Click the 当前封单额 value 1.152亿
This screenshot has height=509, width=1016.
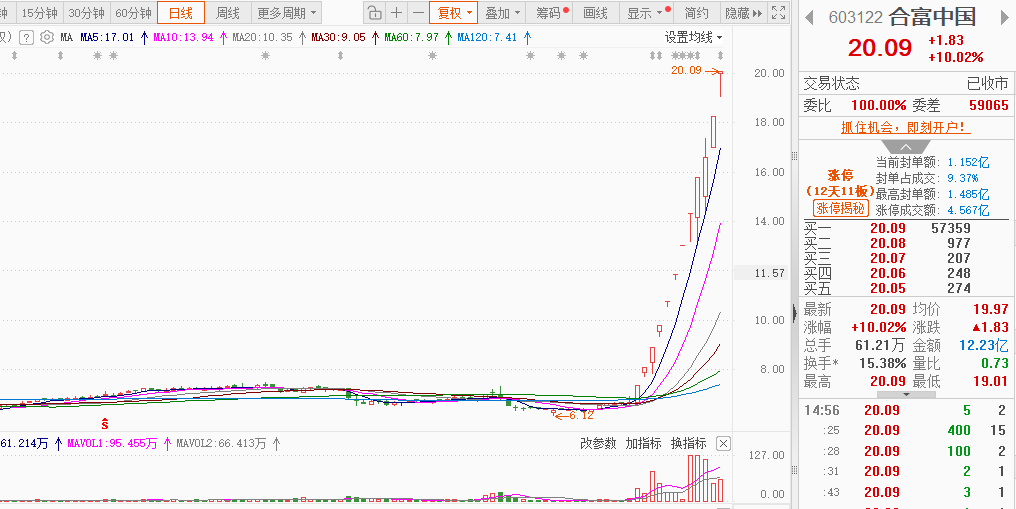[968, 162]
